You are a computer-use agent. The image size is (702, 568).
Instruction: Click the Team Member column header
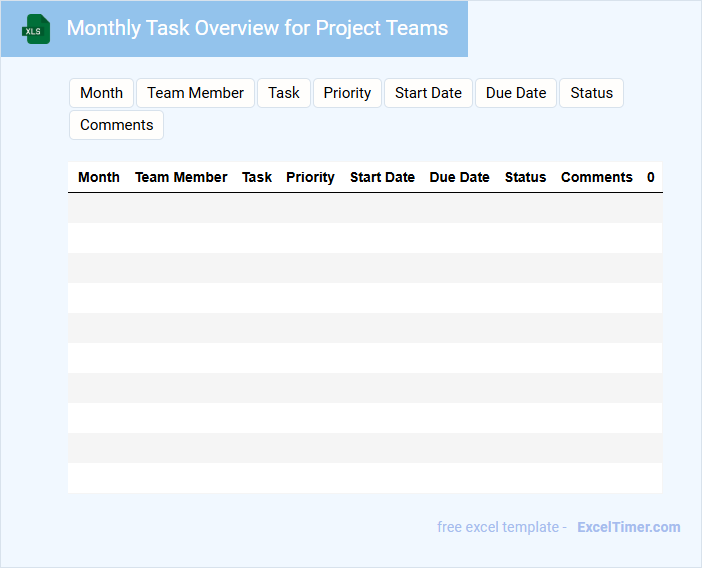coord(181,177)
